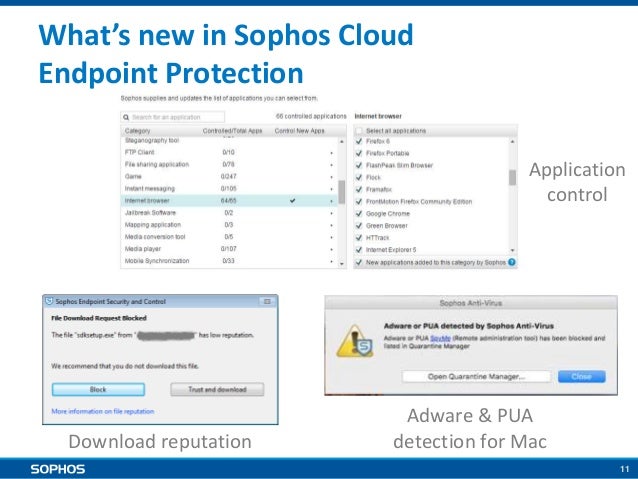Sort by the Category column header
Screen dimensions: 638x479
coord(138,131)
